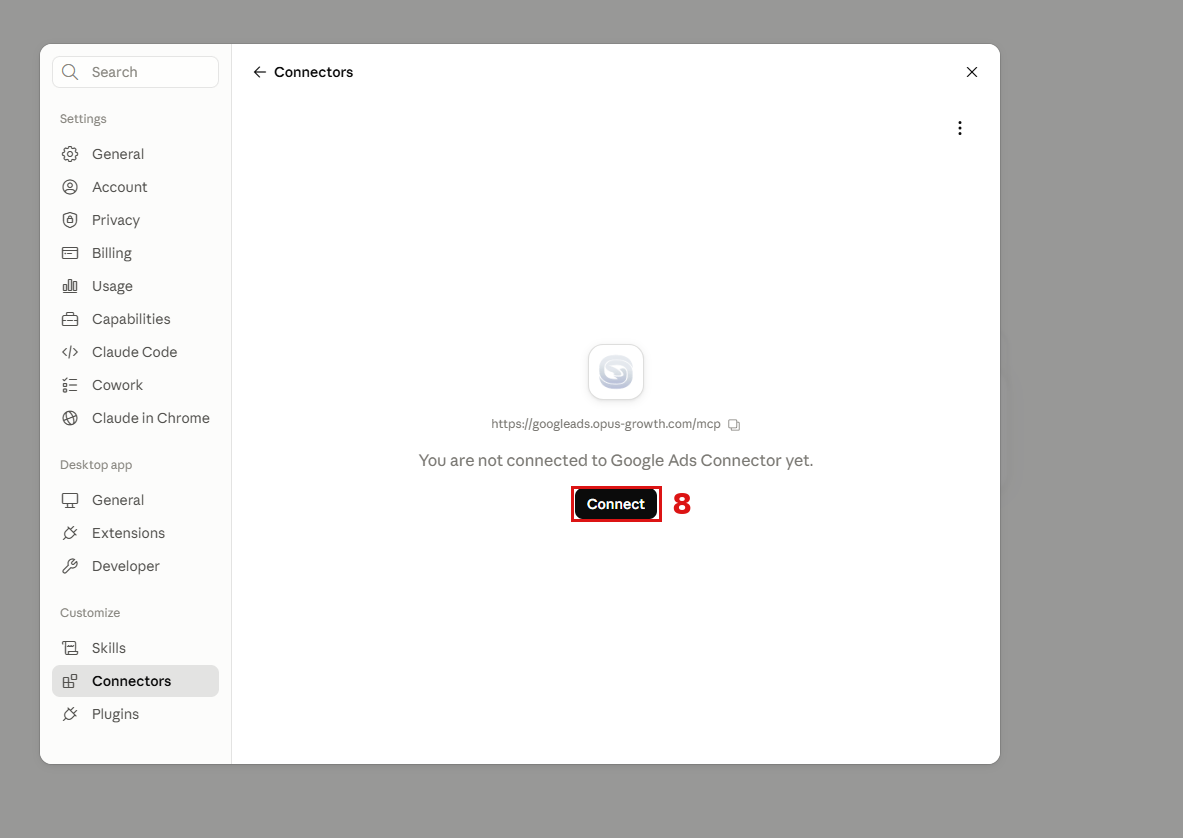
Task: Open Developer settings wrench item
Action: point(136,566)
